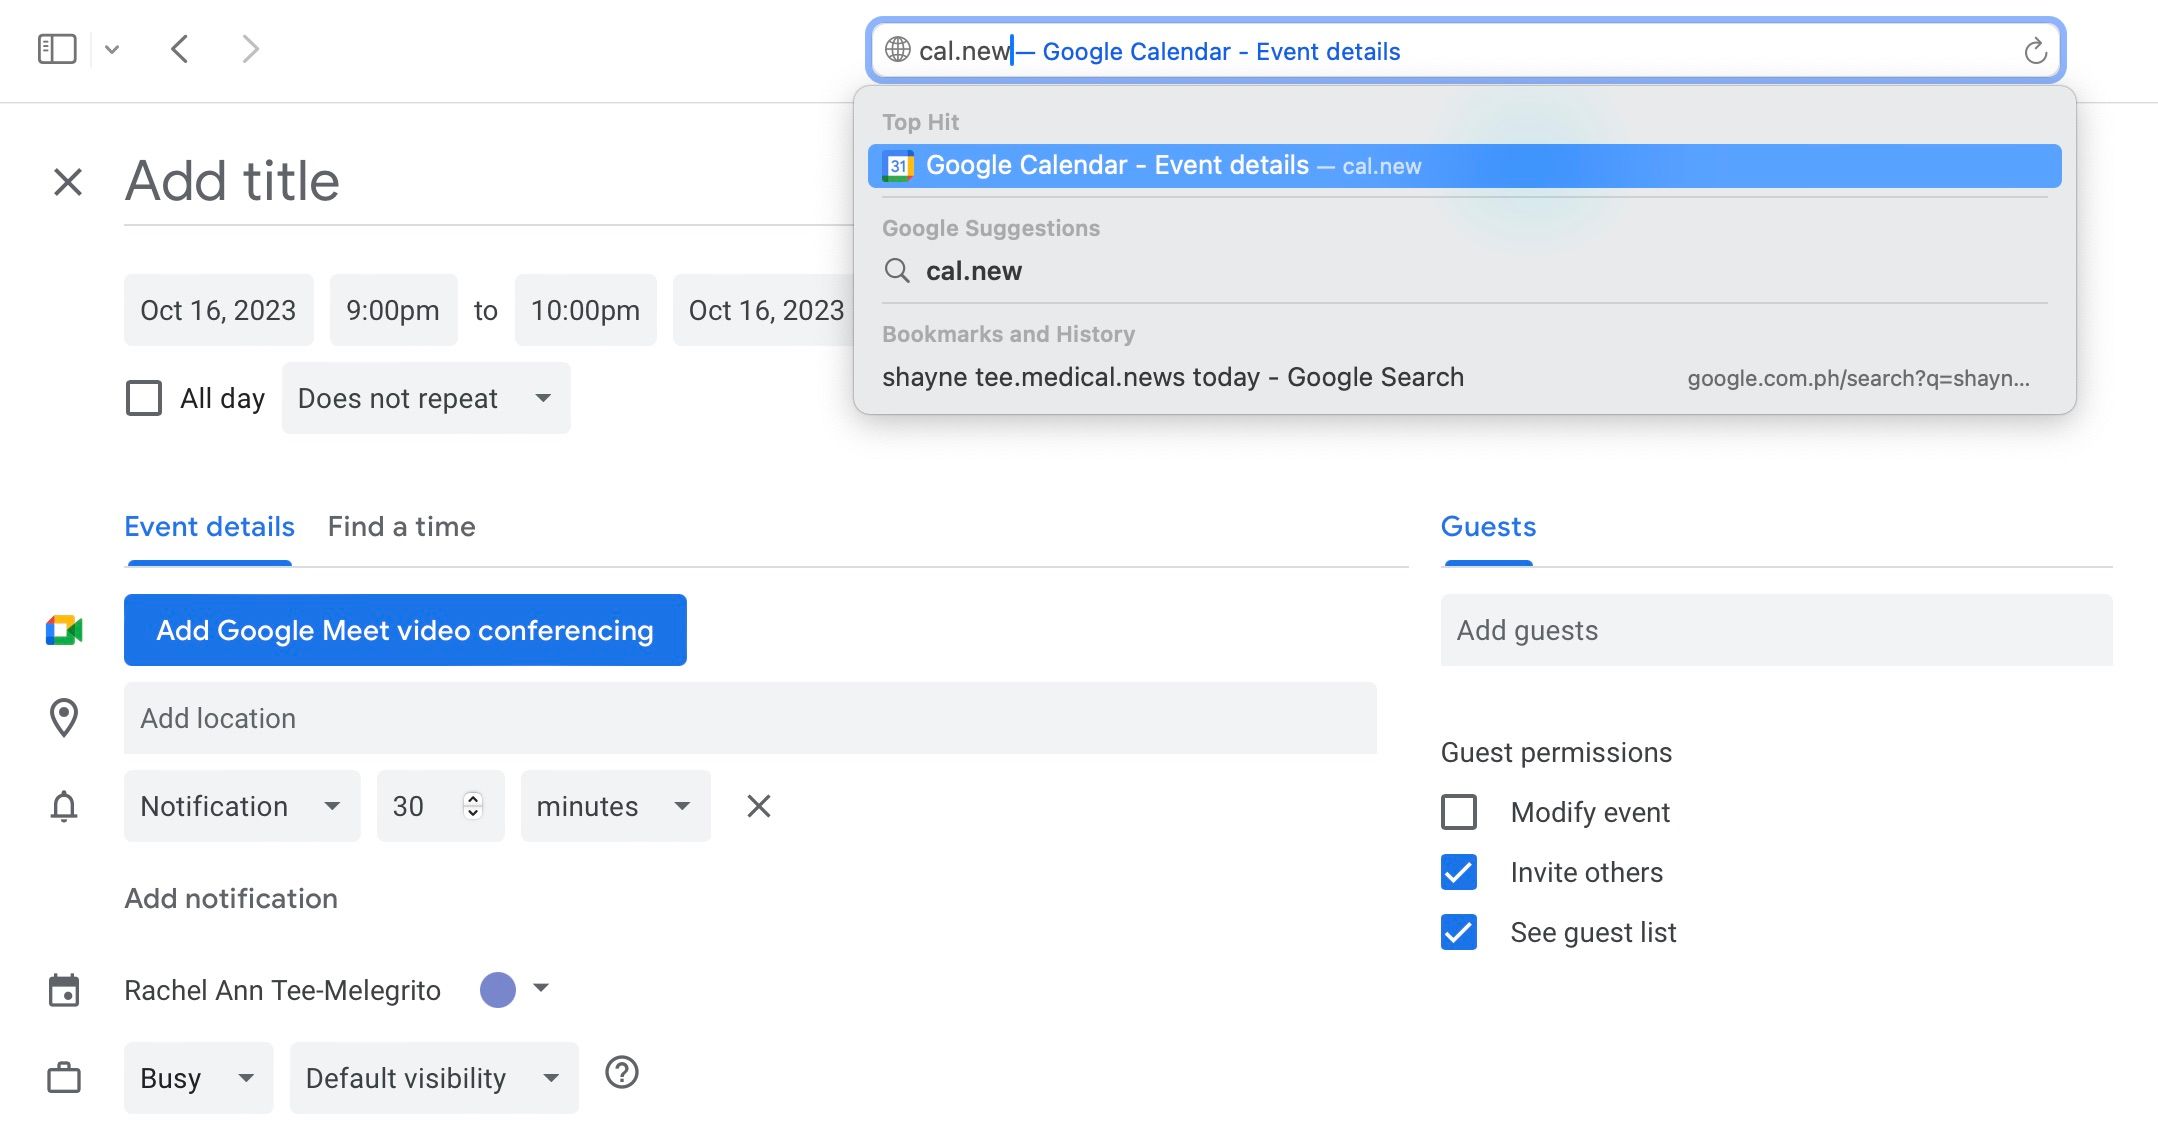This screenshot has width=2158, height=1134.
Task: Click the notification bell icon
Action: pyautogui.click(x=63, y=806)
